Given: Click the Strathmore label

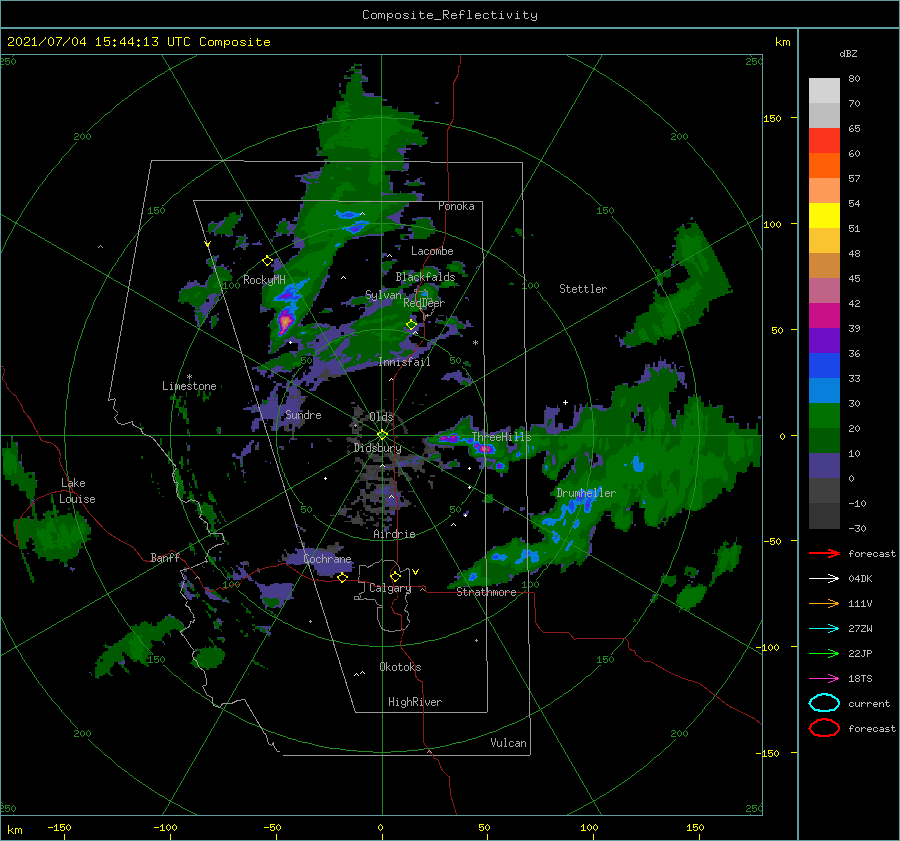Looking at the screenshot, I should pyautogui.click(x=486, y=592).
